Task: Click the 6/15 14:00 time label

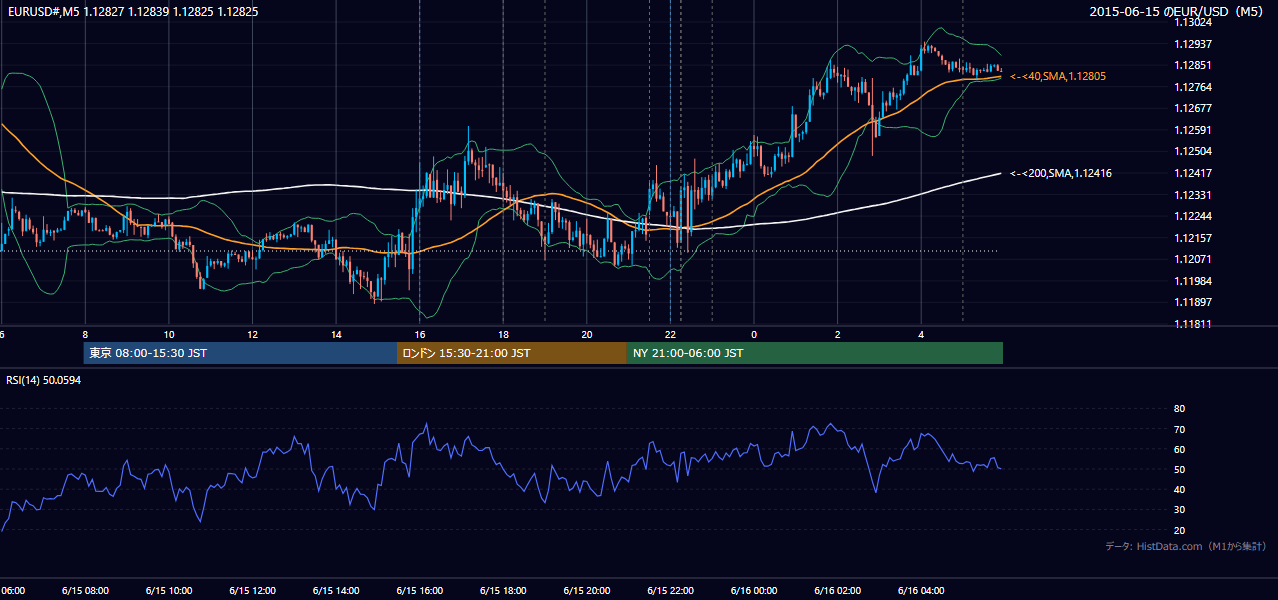Action: 336,590
